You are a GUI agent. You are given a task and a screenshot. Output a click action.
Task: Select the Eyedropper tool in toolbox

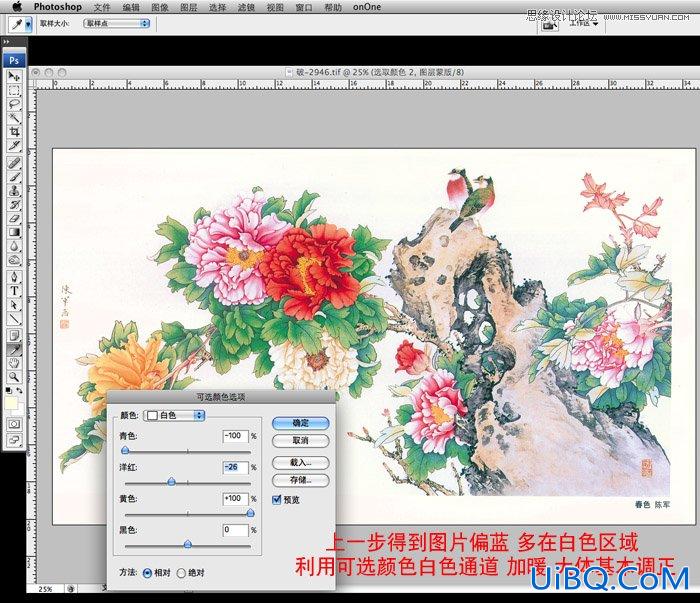click(14, 349)
